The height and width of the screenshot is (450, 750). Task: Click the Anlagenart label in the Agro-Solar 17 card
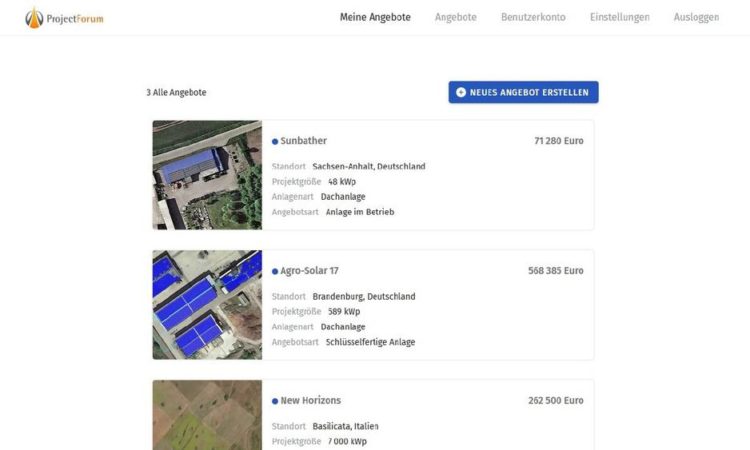click(292, 327)
